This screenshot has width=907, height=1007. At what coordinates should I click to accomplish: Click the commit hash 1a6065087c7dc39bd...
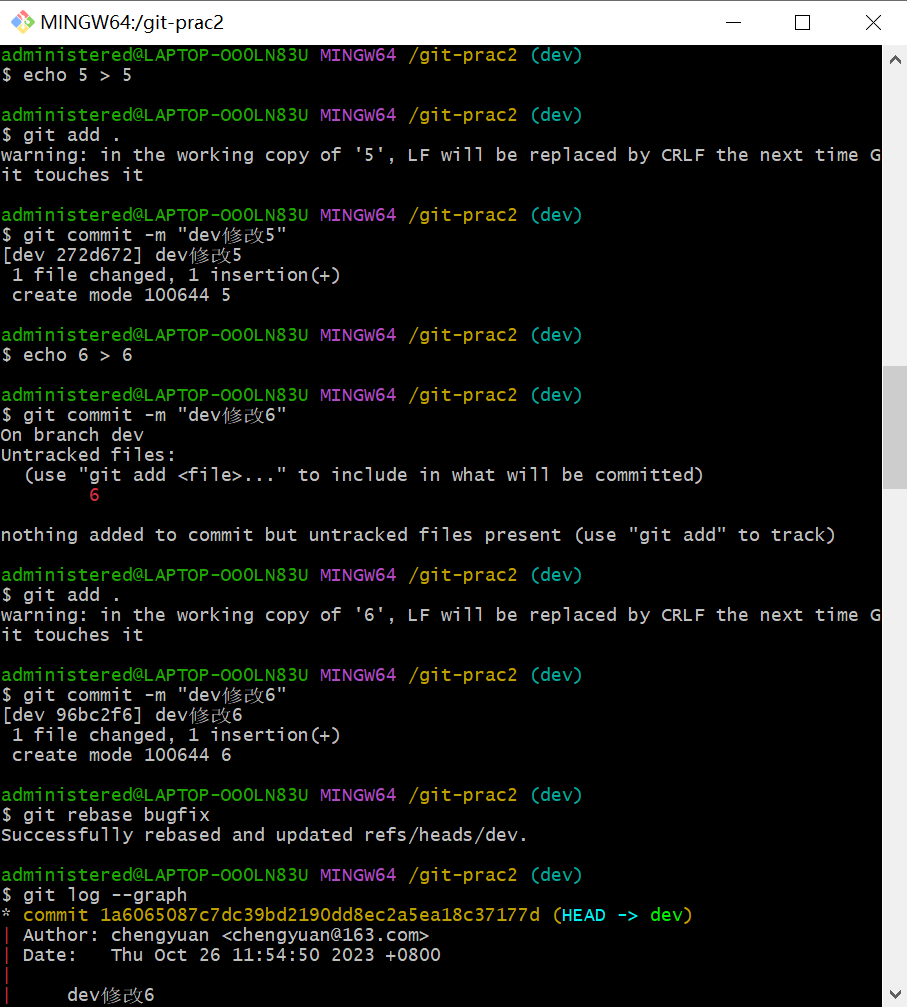320,915
